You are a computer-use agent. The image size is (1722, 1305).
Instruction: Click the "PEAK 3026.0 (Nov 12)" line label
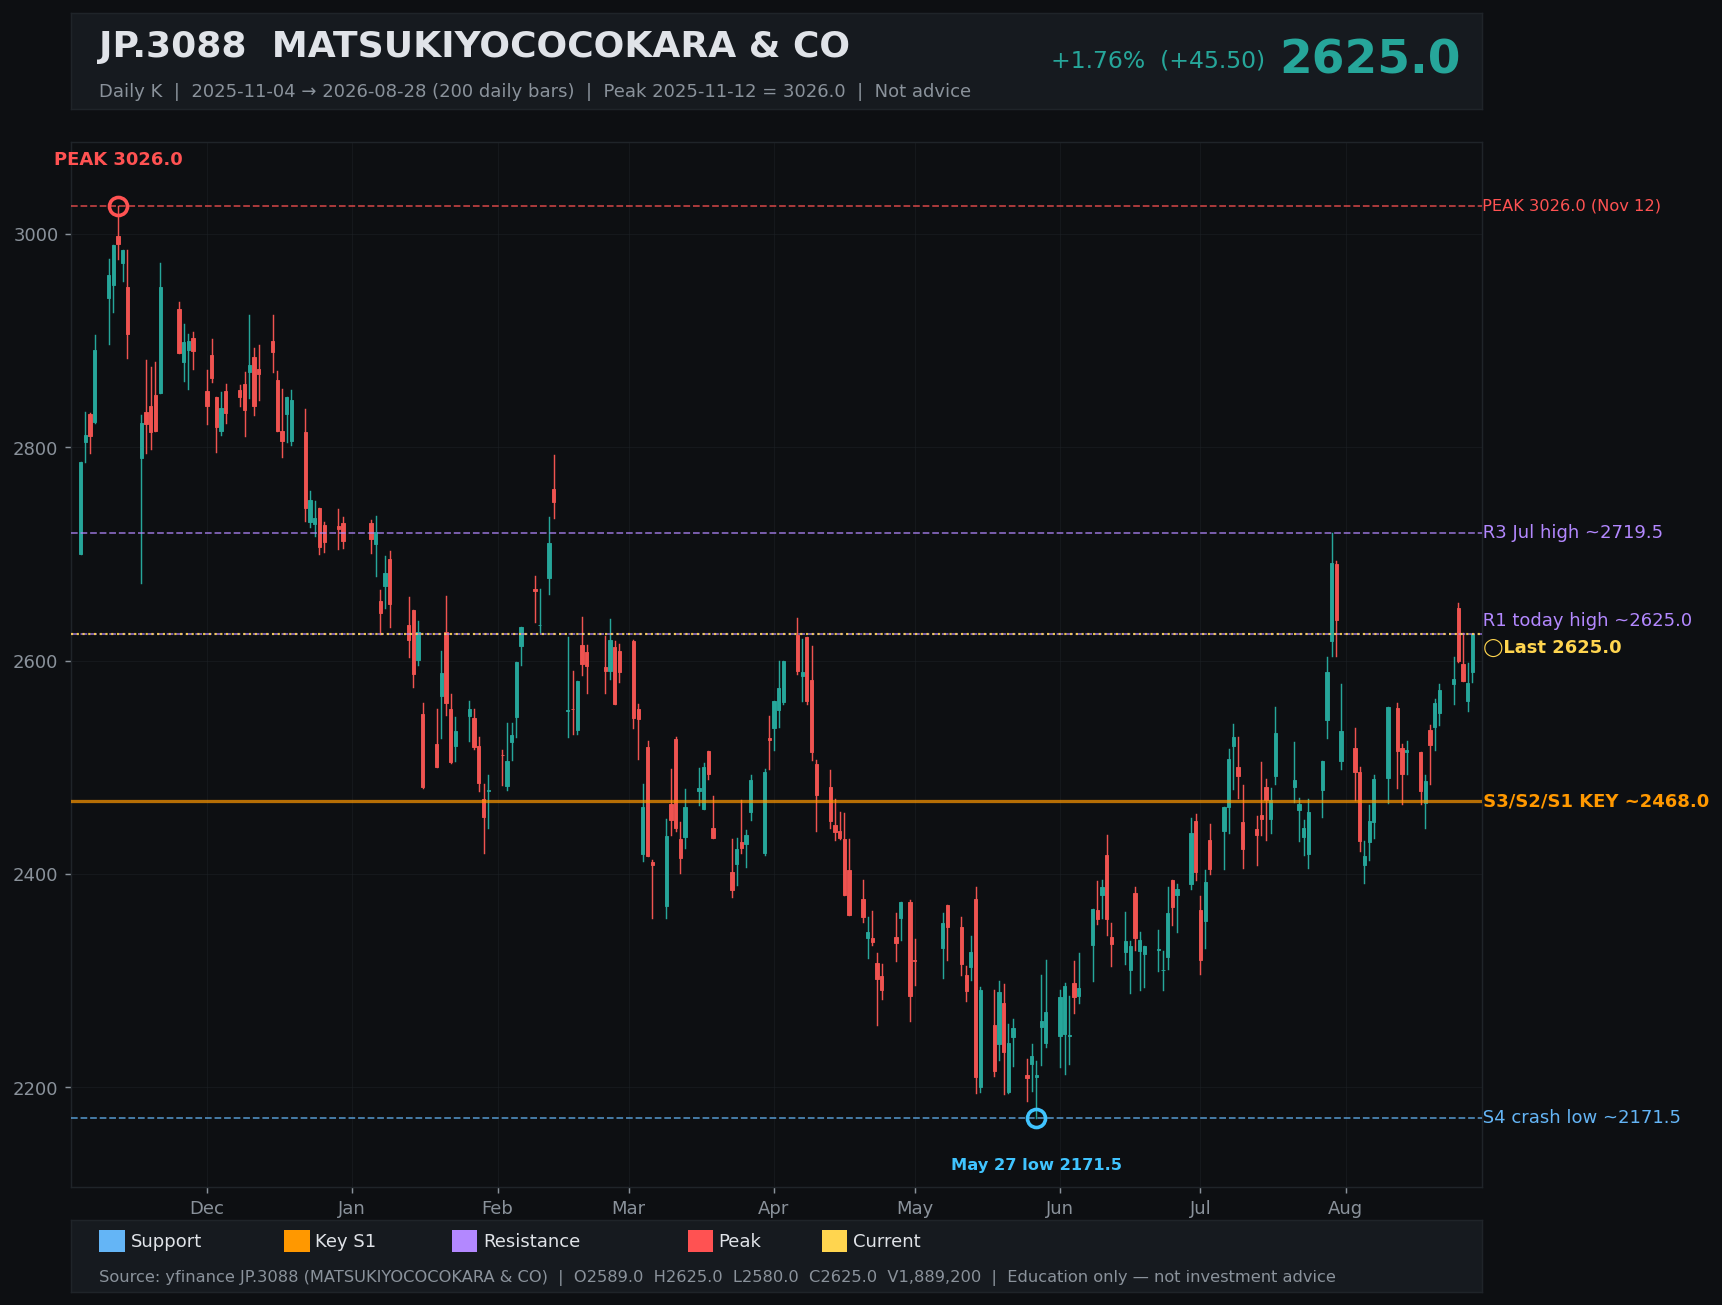click(1571, 206)
